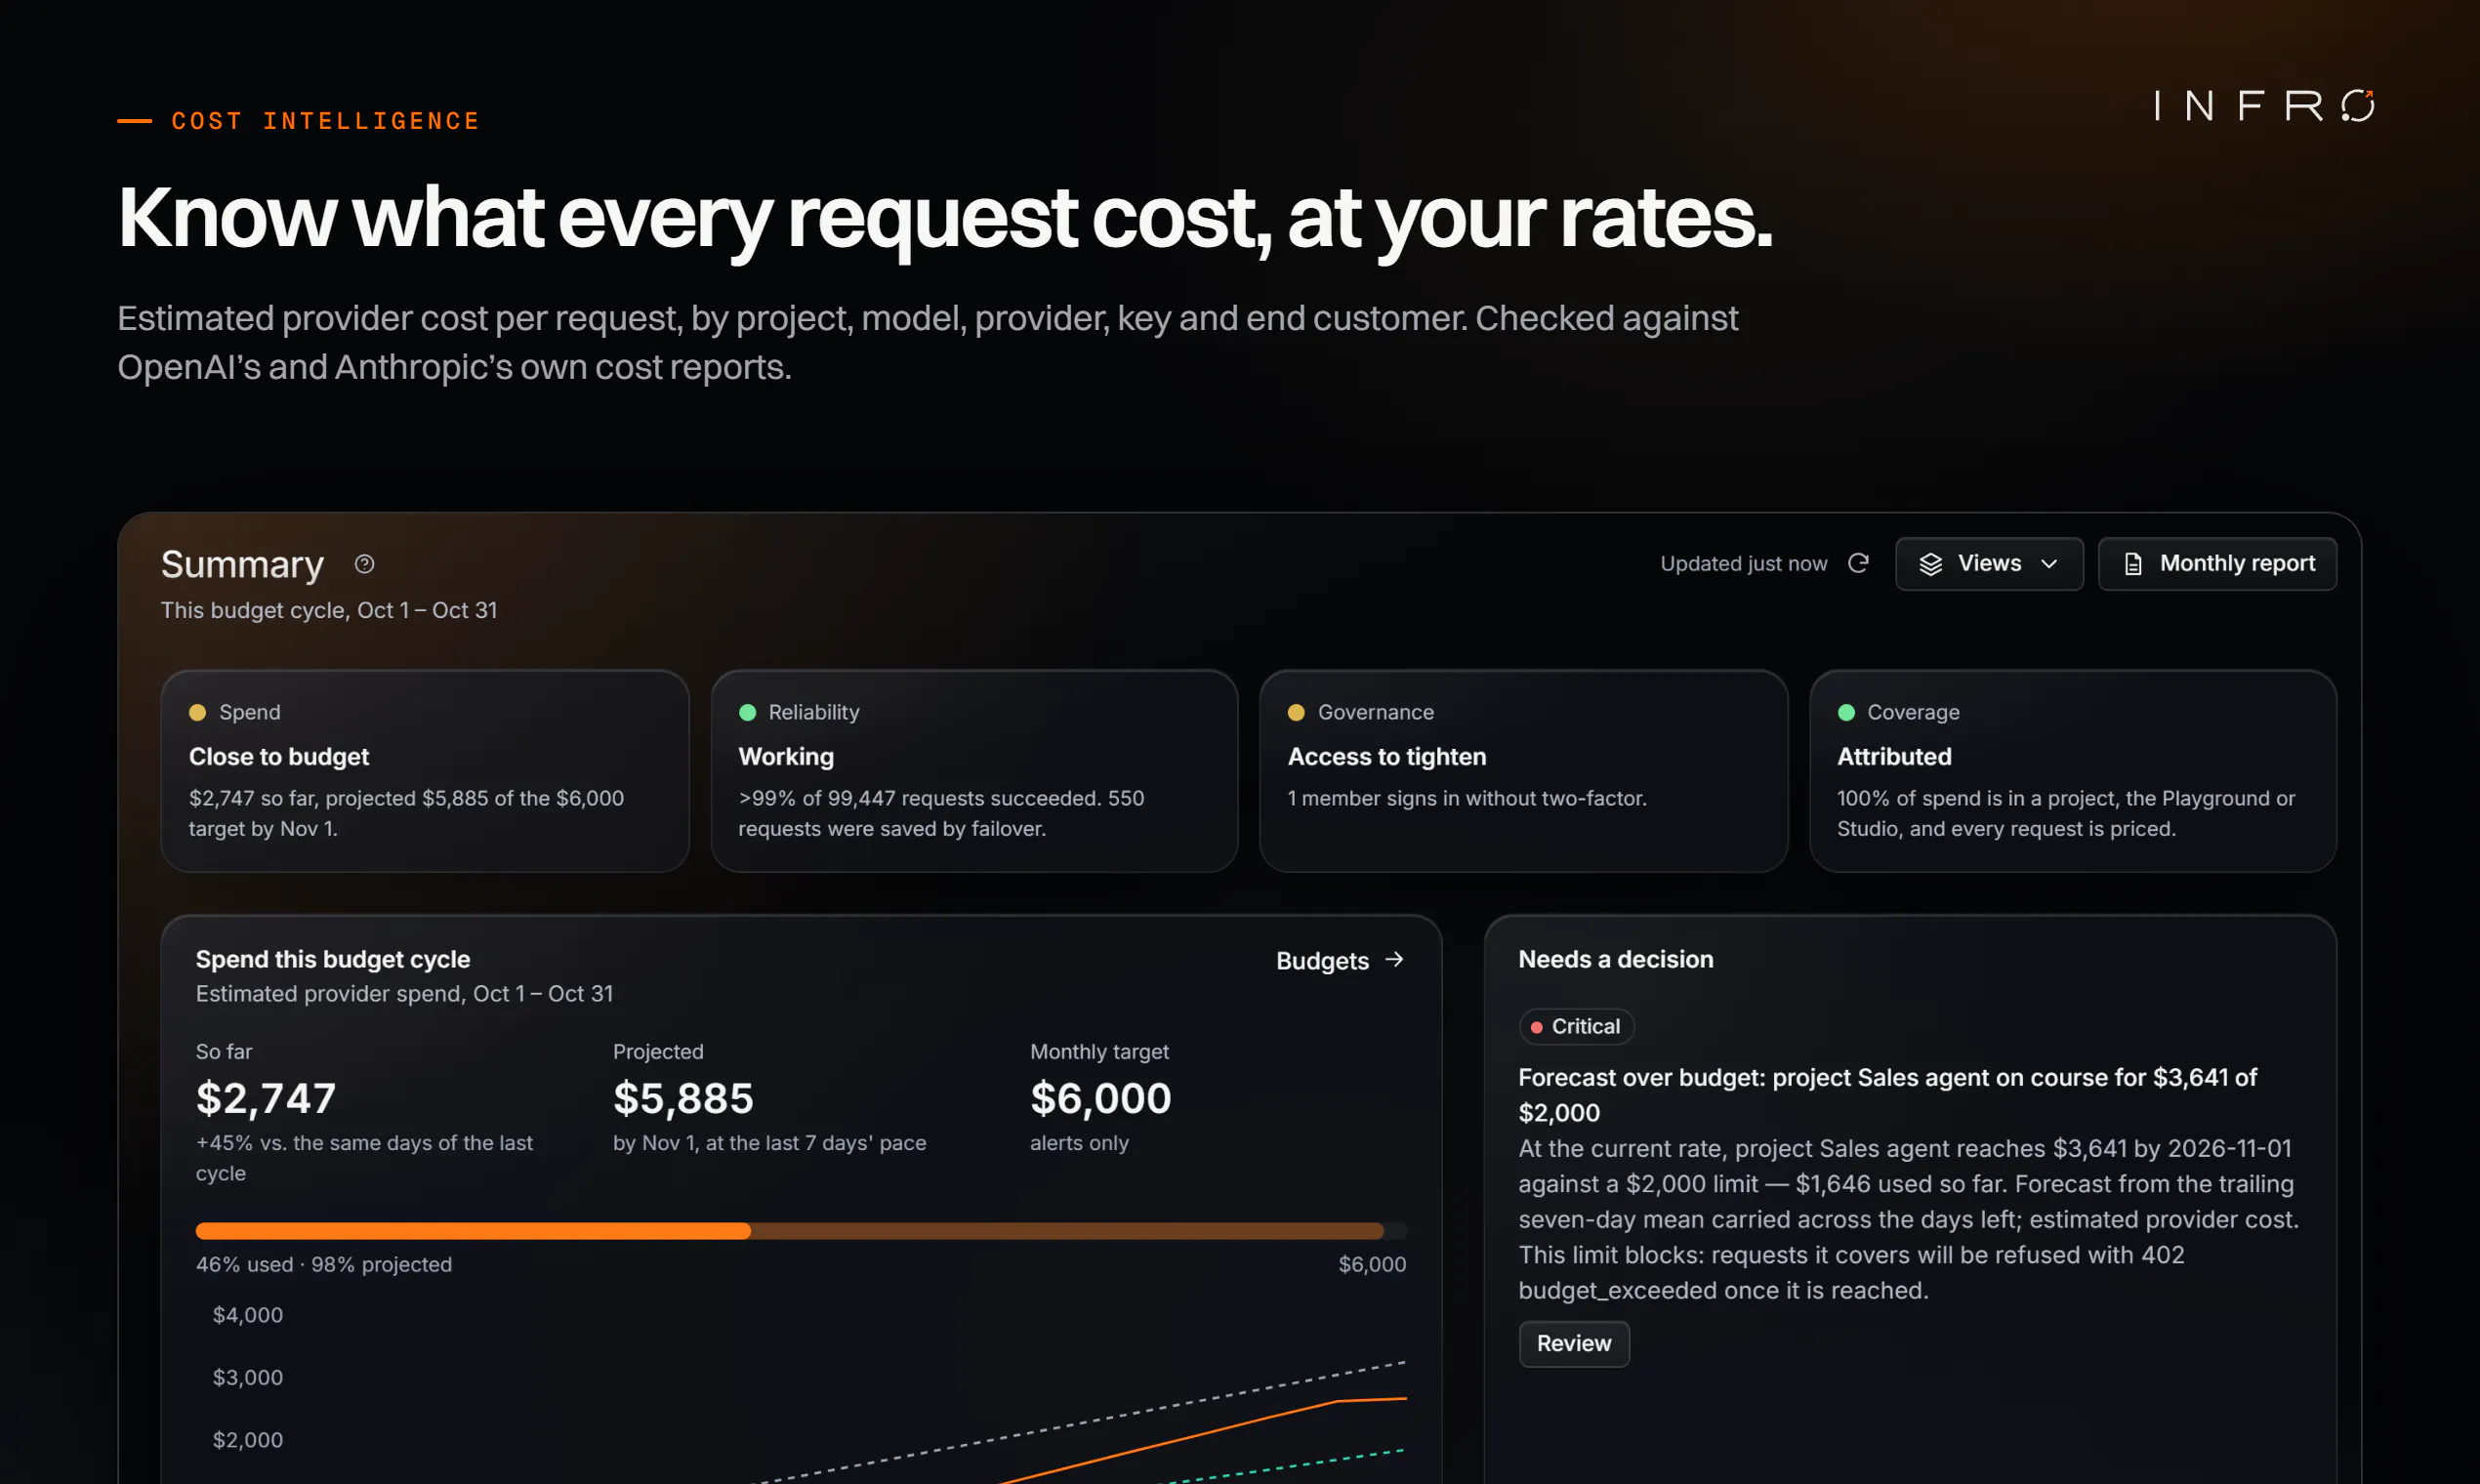
Task: Click the arrow icon next to Budgets
Action: (1394, 960)
